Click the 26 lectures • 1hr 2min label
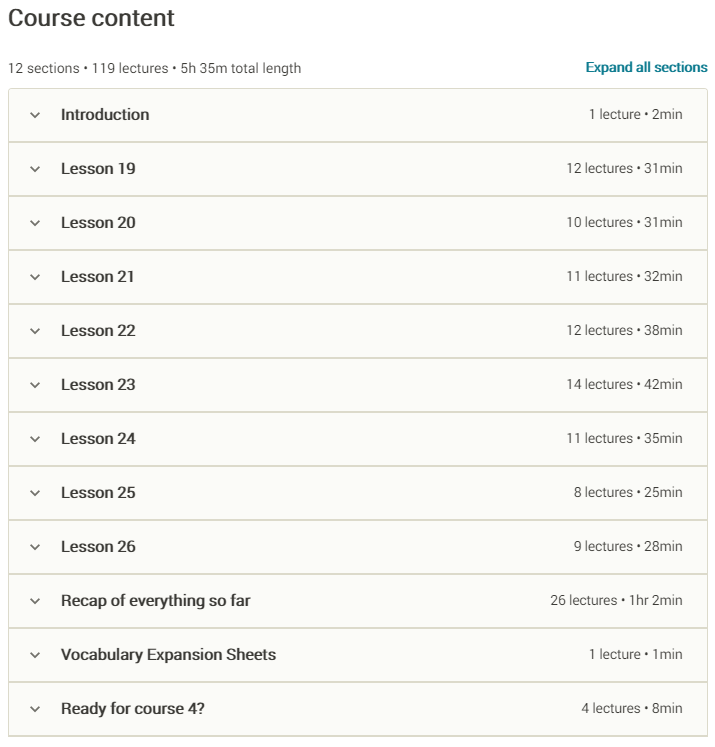The image size is (715, 747). pyautogui.click(x=616, y=600)
